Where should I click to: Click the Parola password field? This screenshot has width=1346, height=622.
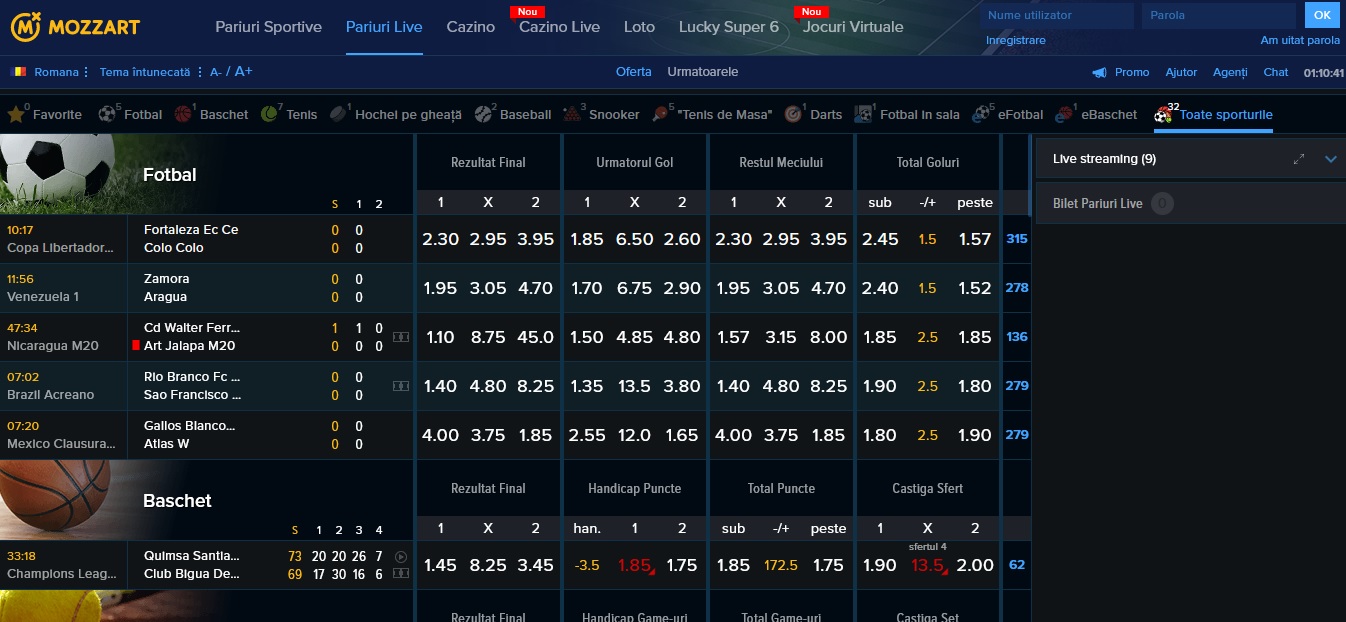point(1219,15)
